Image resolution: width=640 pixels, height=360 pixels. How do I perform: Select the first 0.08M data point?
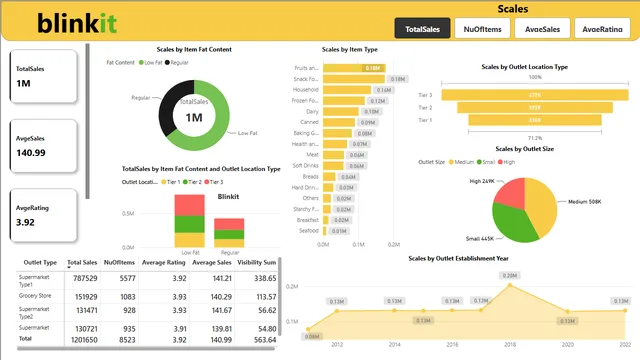click(x=308, y=329)
